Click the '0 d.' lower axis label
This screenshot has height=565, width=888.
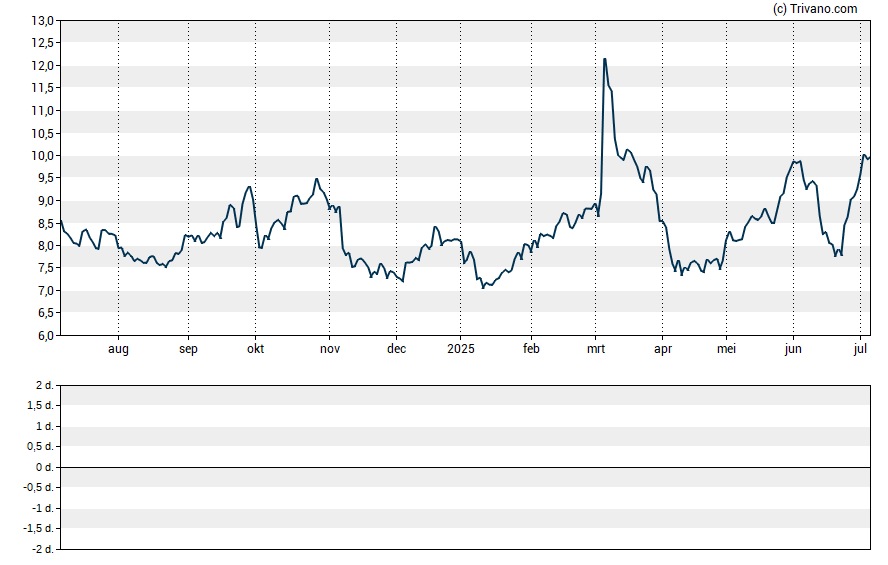coord(45,468)
